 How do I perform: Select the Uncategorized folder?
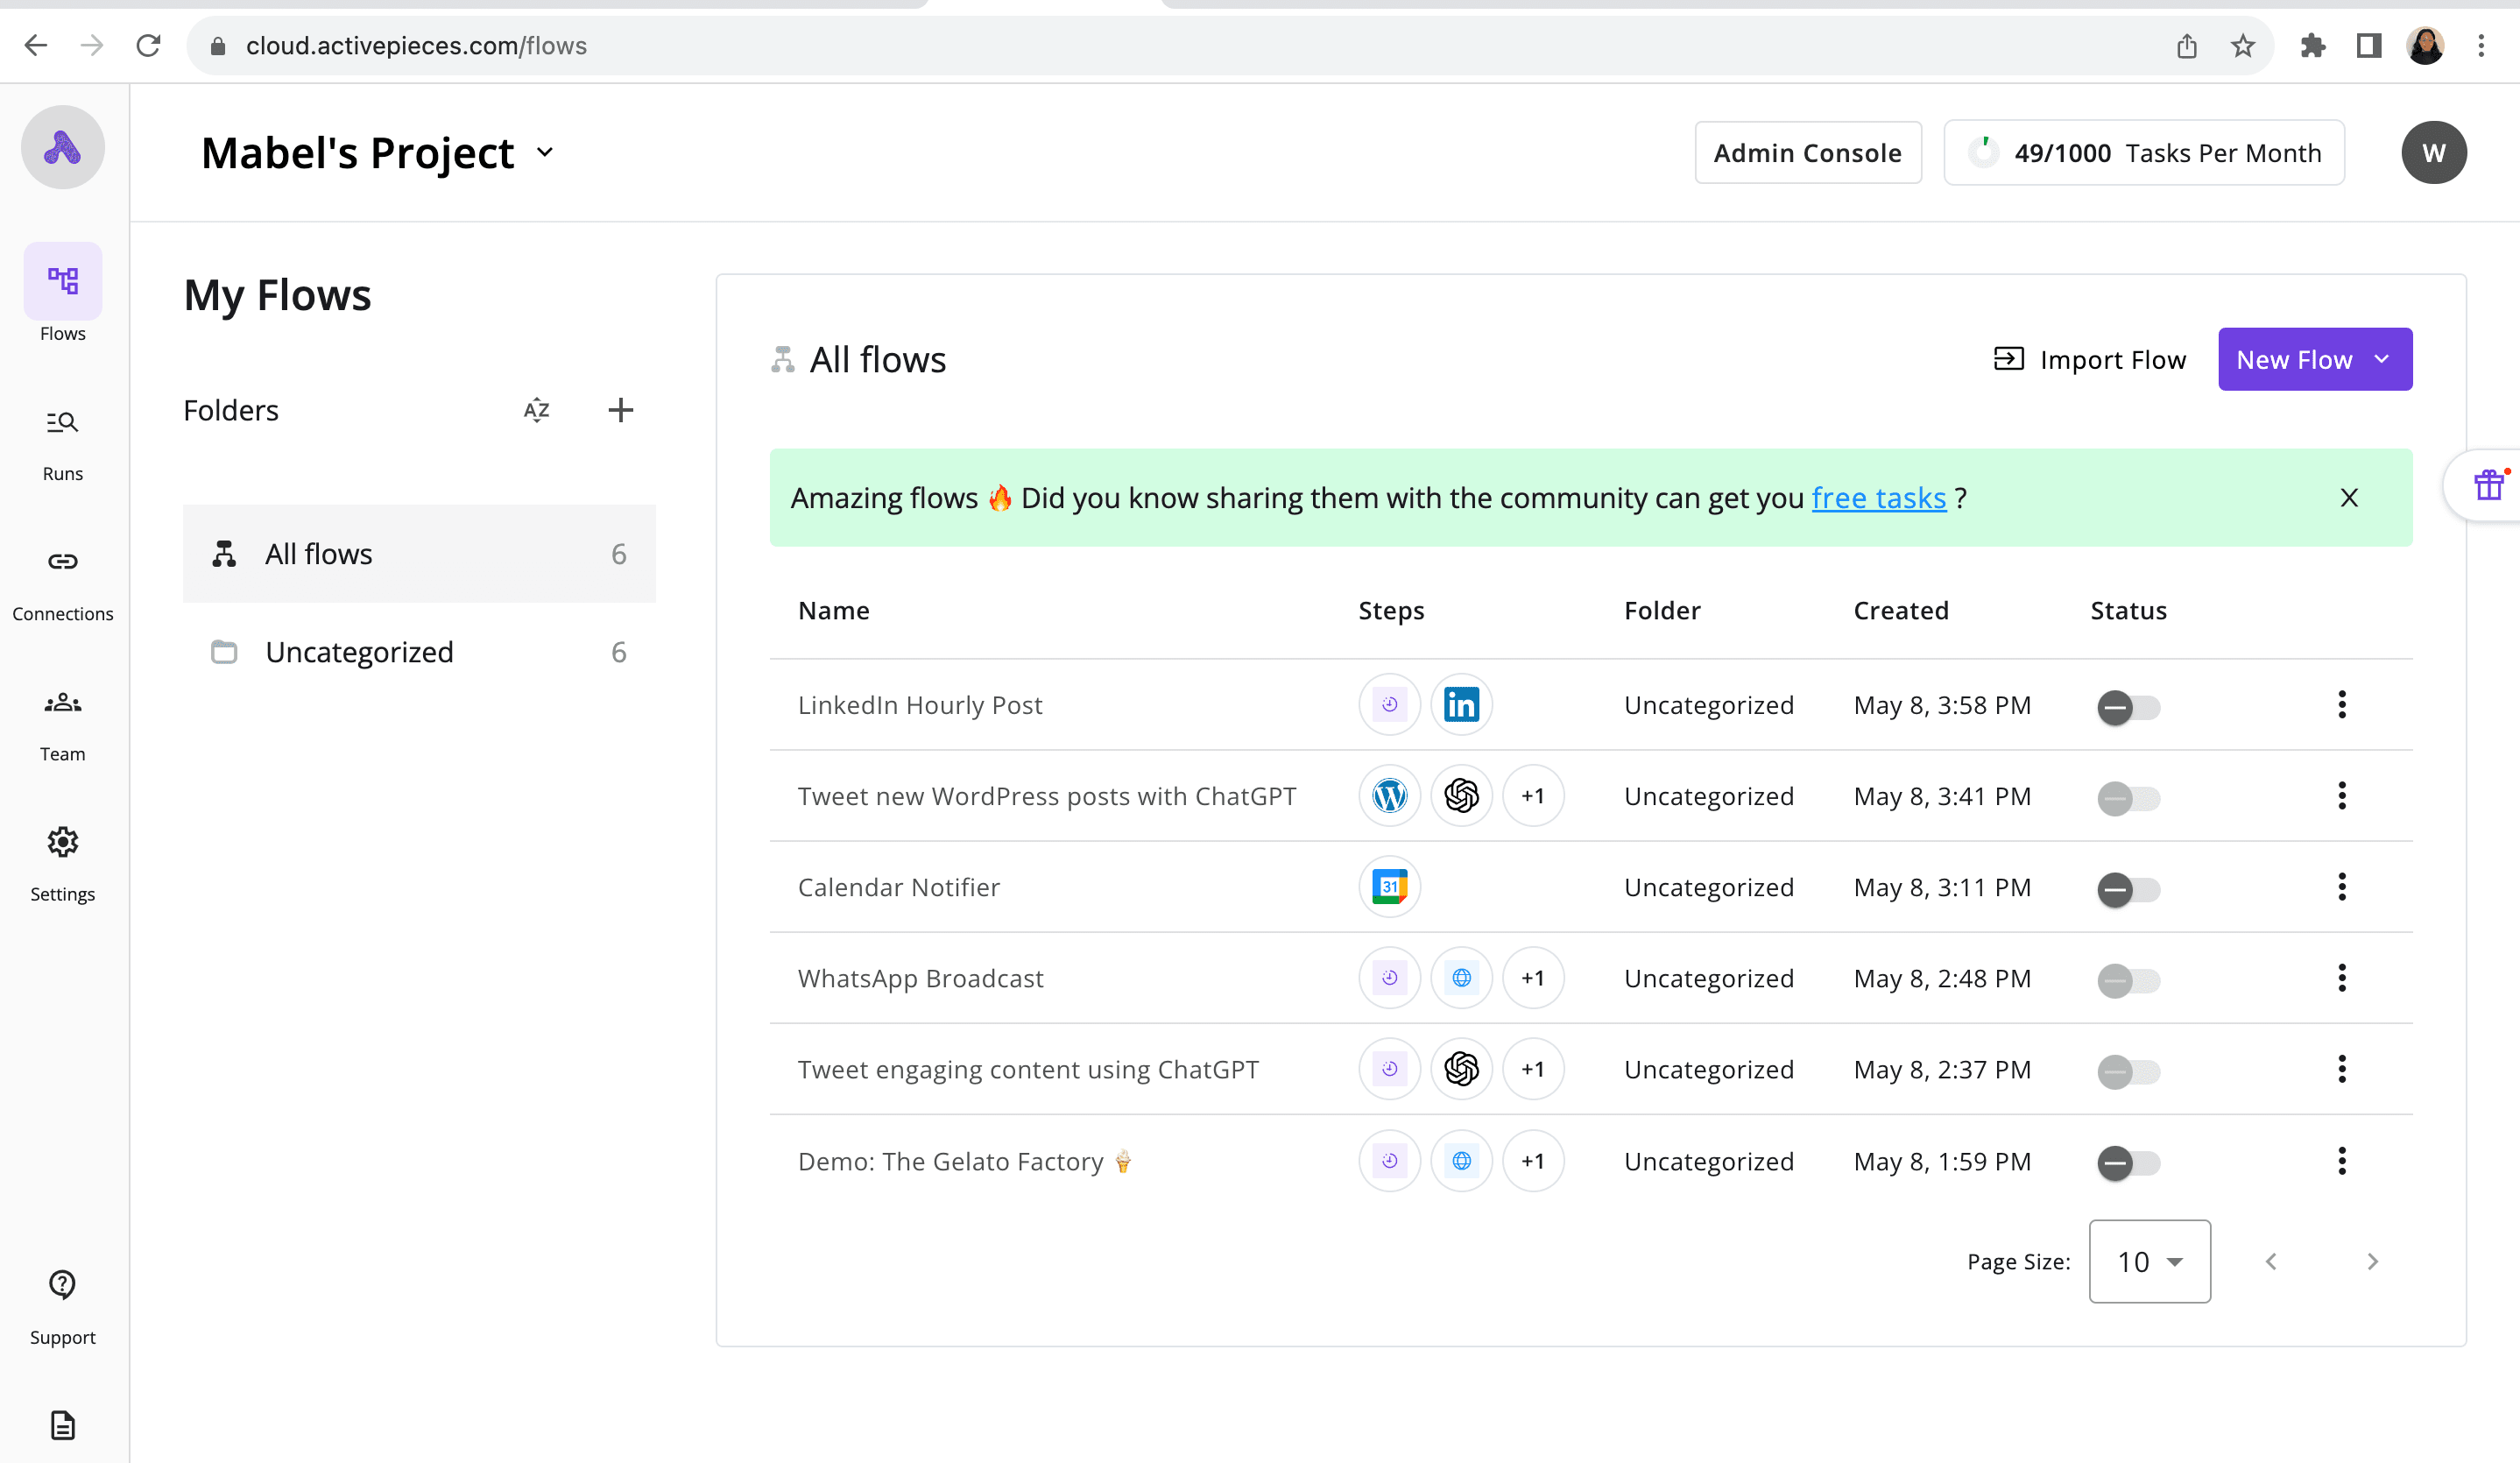[419, 652]
